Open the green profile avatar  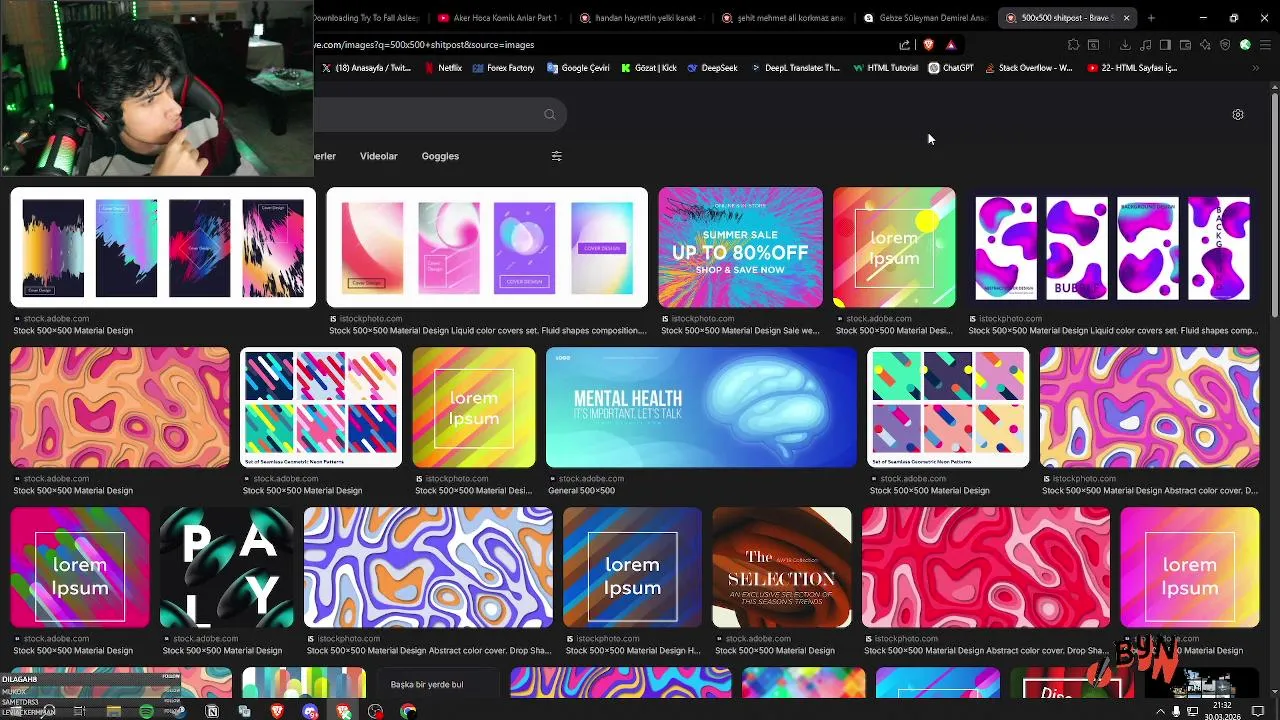(x=1245, y=45)
